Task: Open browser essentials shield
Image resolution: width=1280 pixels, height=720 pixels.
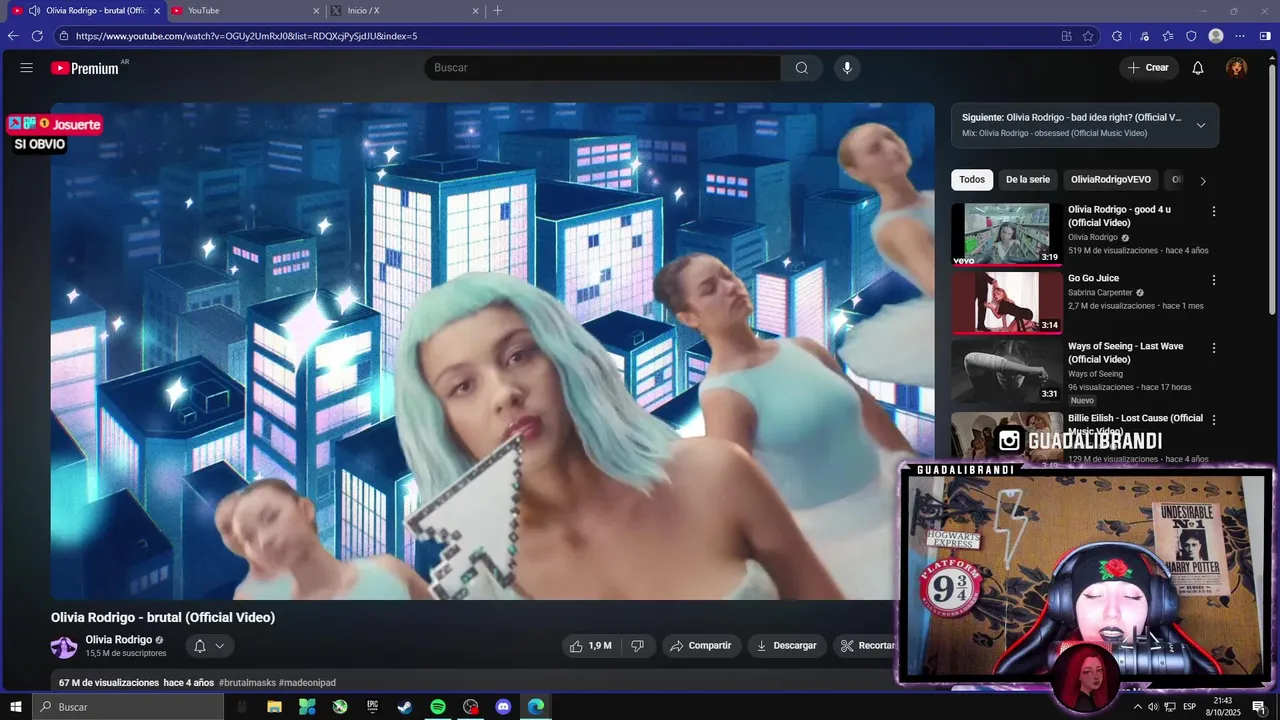Action: (x=1191, y=36)
